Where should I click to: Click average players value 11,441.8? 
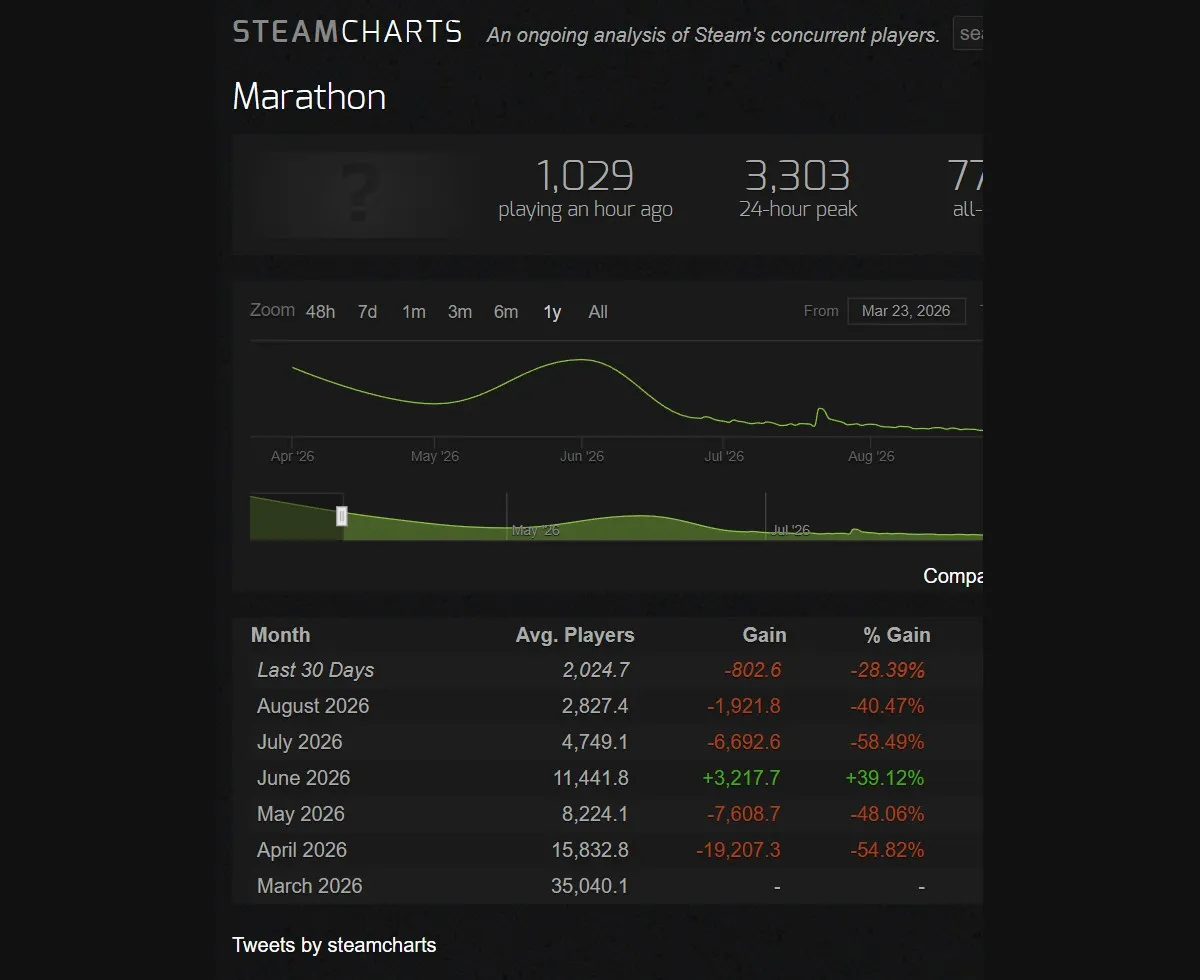tap(591, 778)
